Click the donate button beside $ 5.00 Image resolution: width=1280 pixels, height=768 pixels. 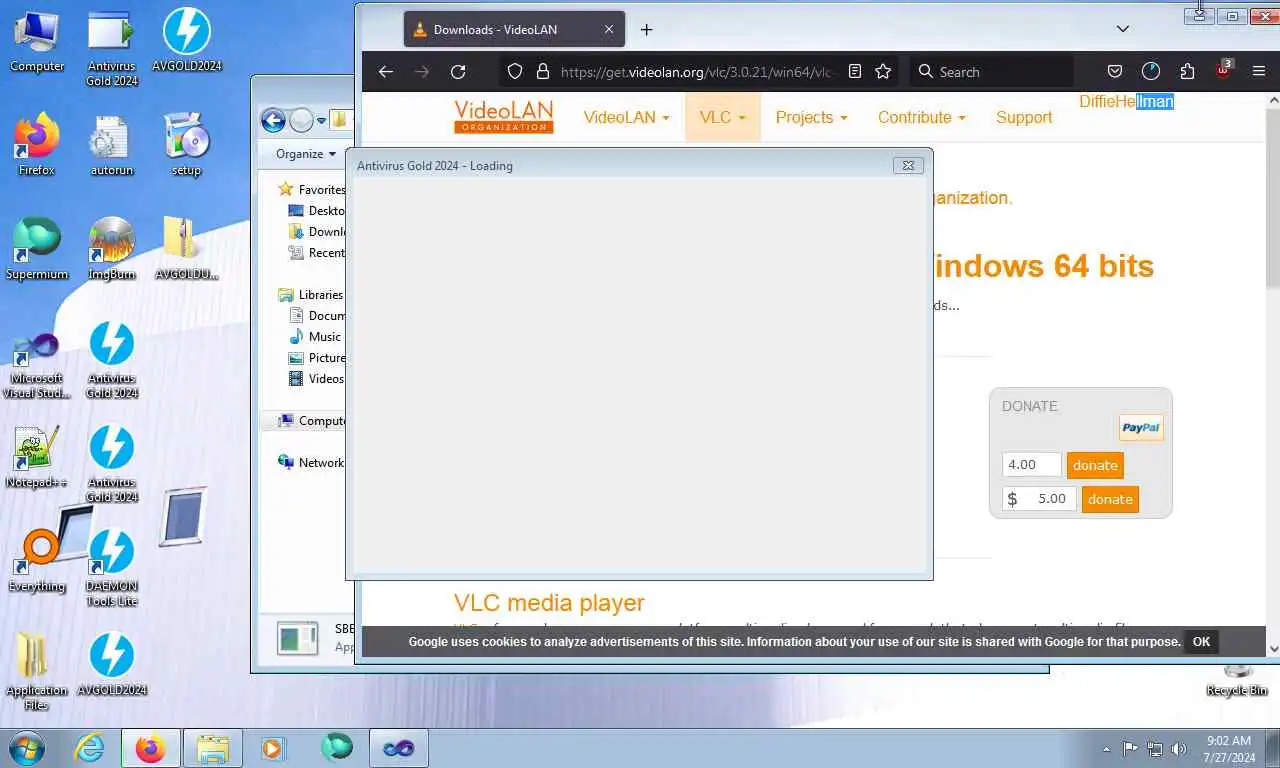point(1110,499)
